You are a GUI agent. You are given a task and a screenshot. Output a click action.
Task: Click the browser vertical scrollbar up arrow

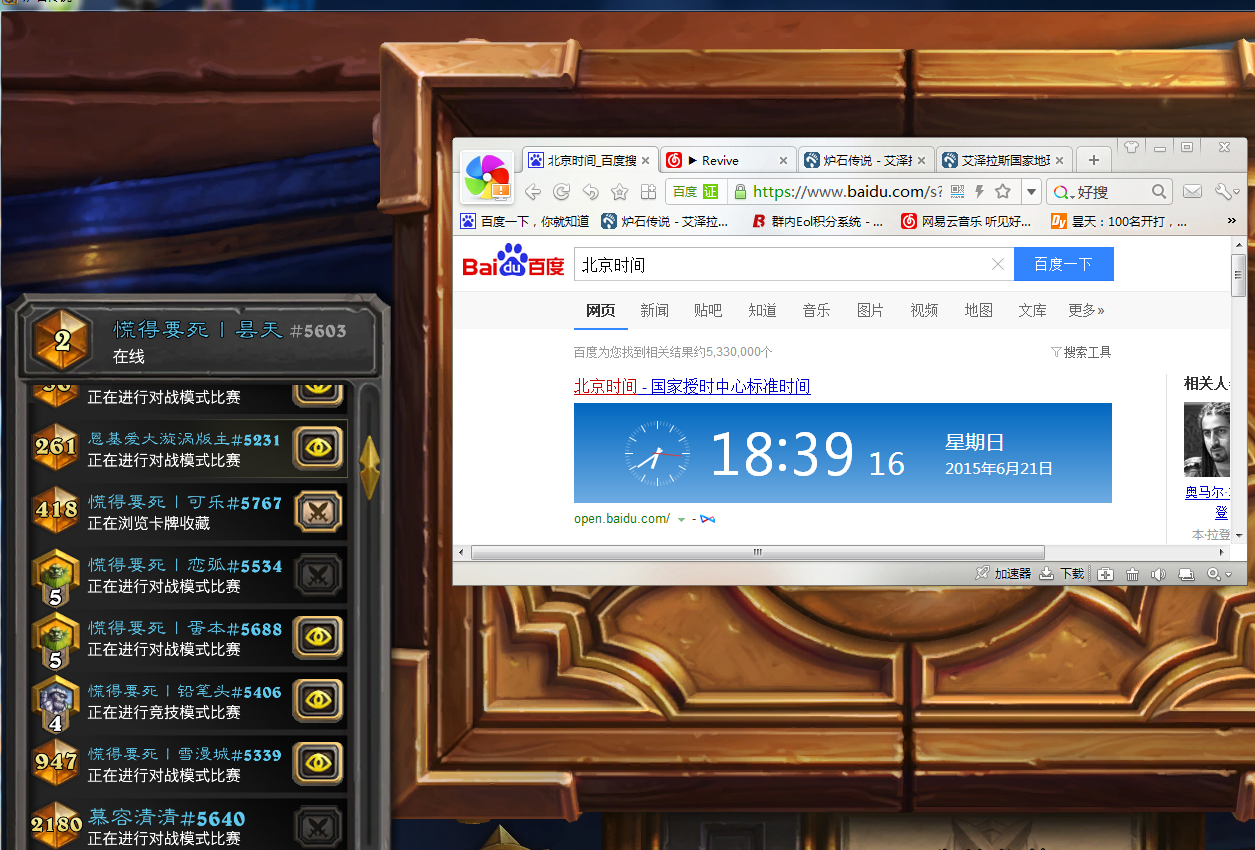coord(1238,244)
